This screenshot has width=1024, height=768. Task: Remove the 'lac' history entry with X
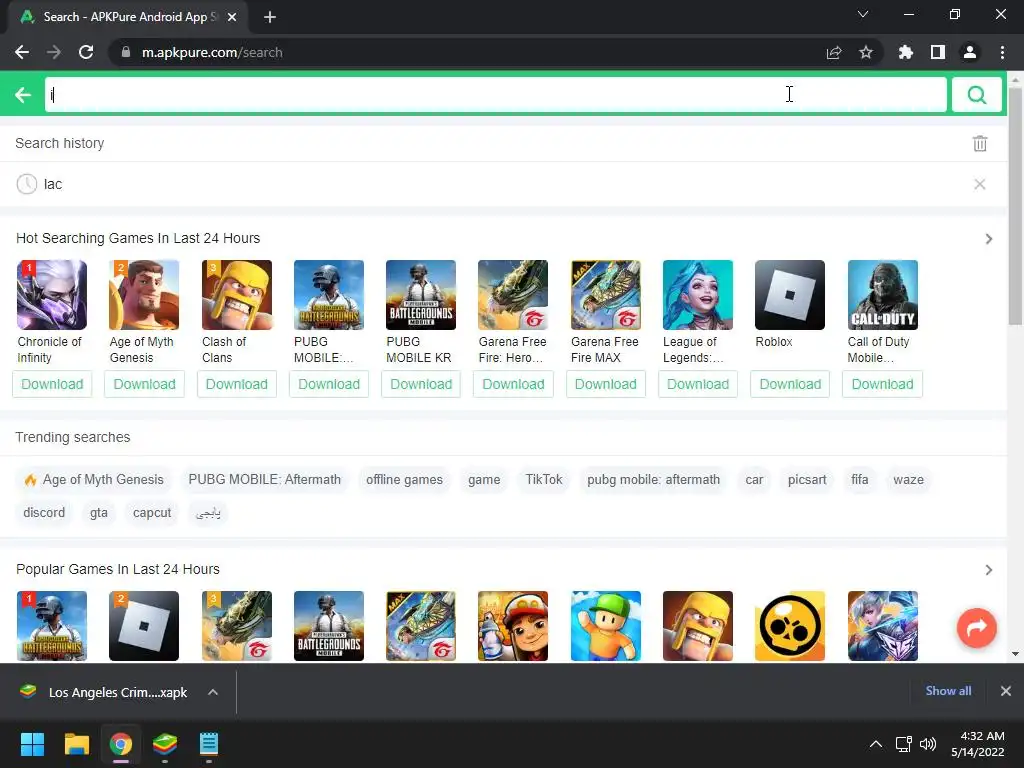[980, 184]
